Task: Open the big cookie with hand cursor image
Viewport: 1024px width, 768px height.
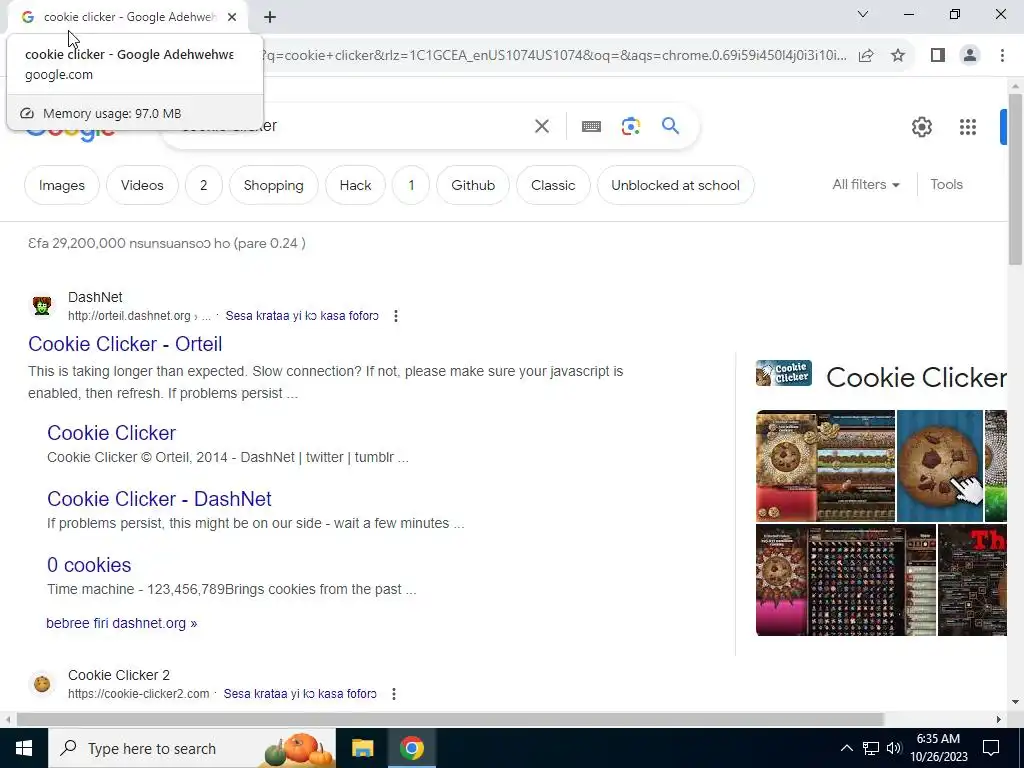Action: (x=940, y=466)
